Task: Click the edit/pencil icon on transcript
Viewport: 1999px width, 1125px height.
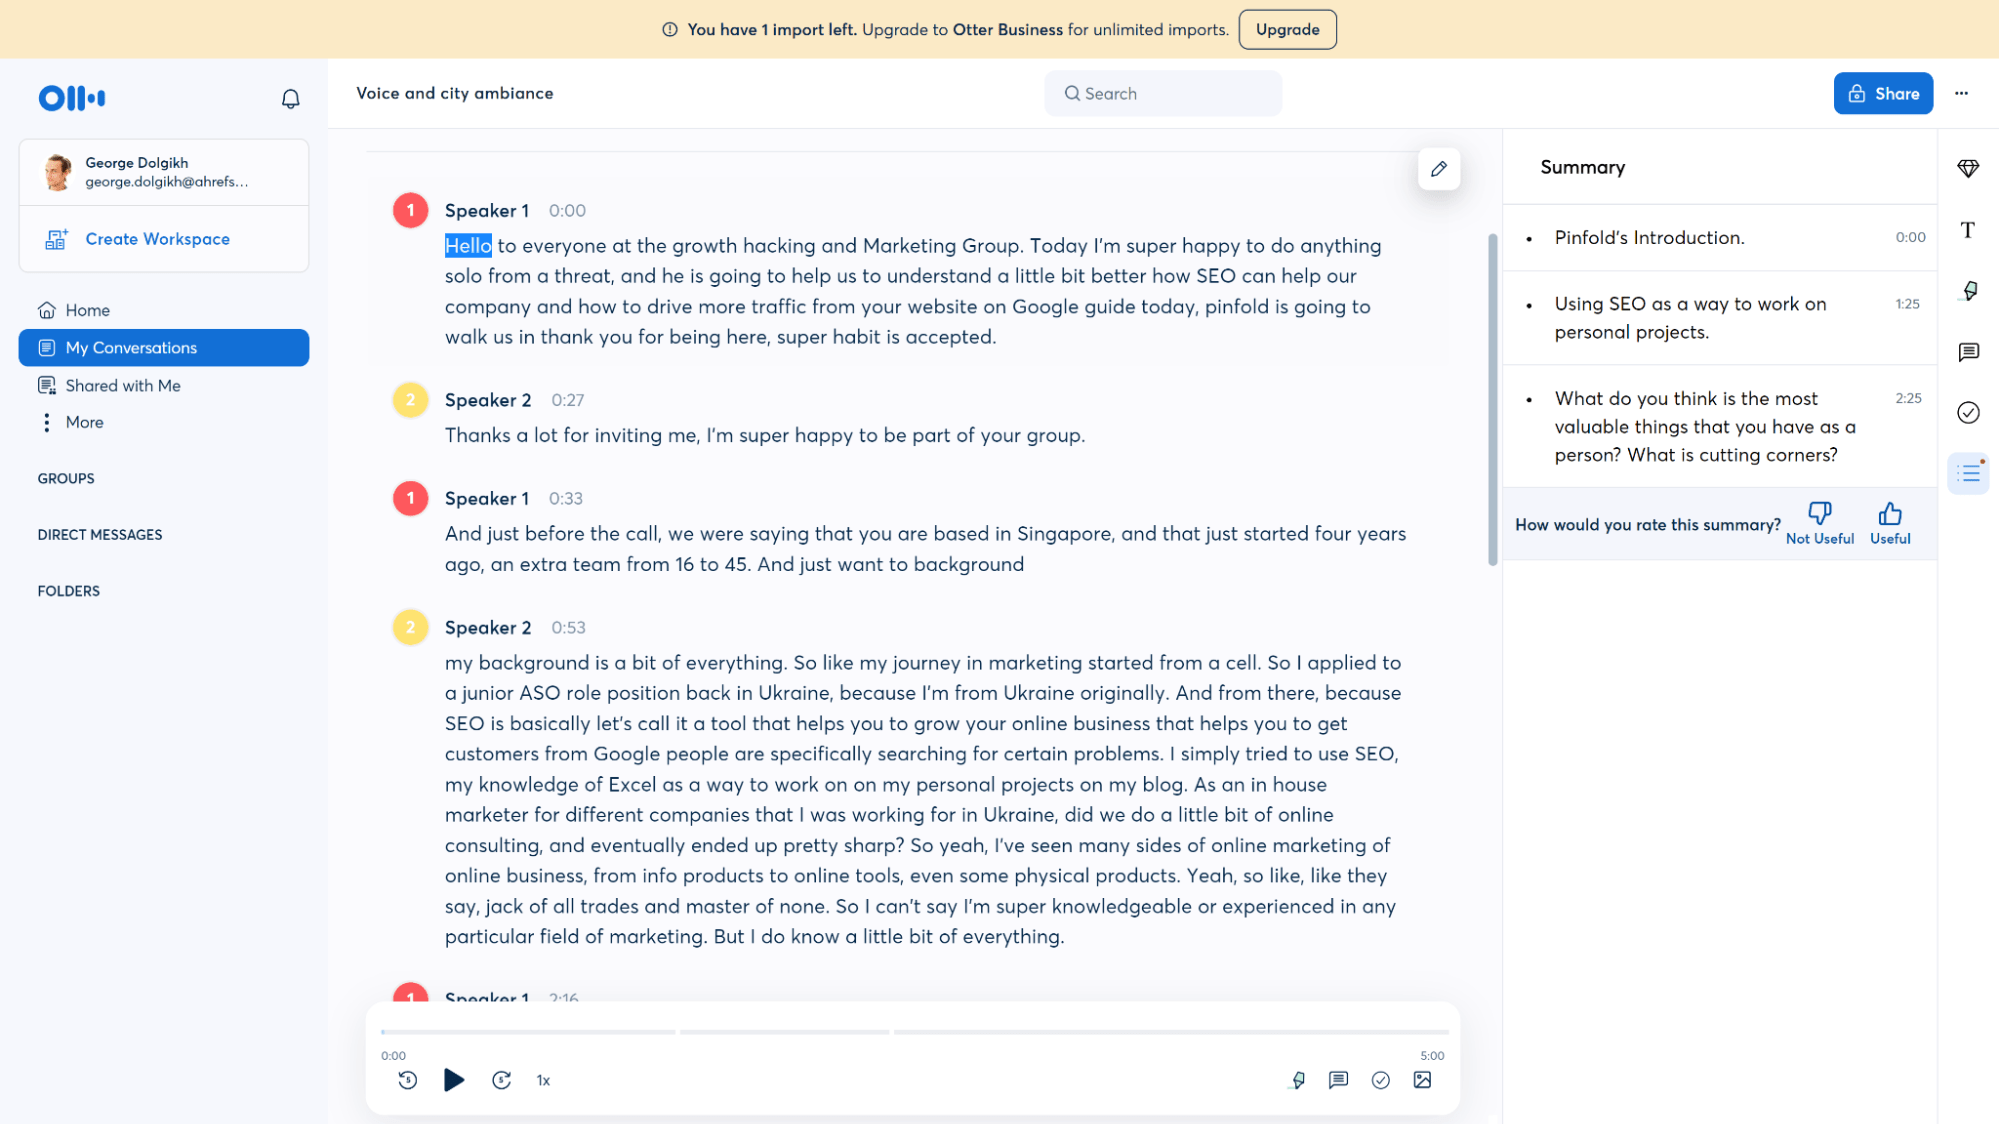Action: pyautogui.click(x=1439, y=169)
